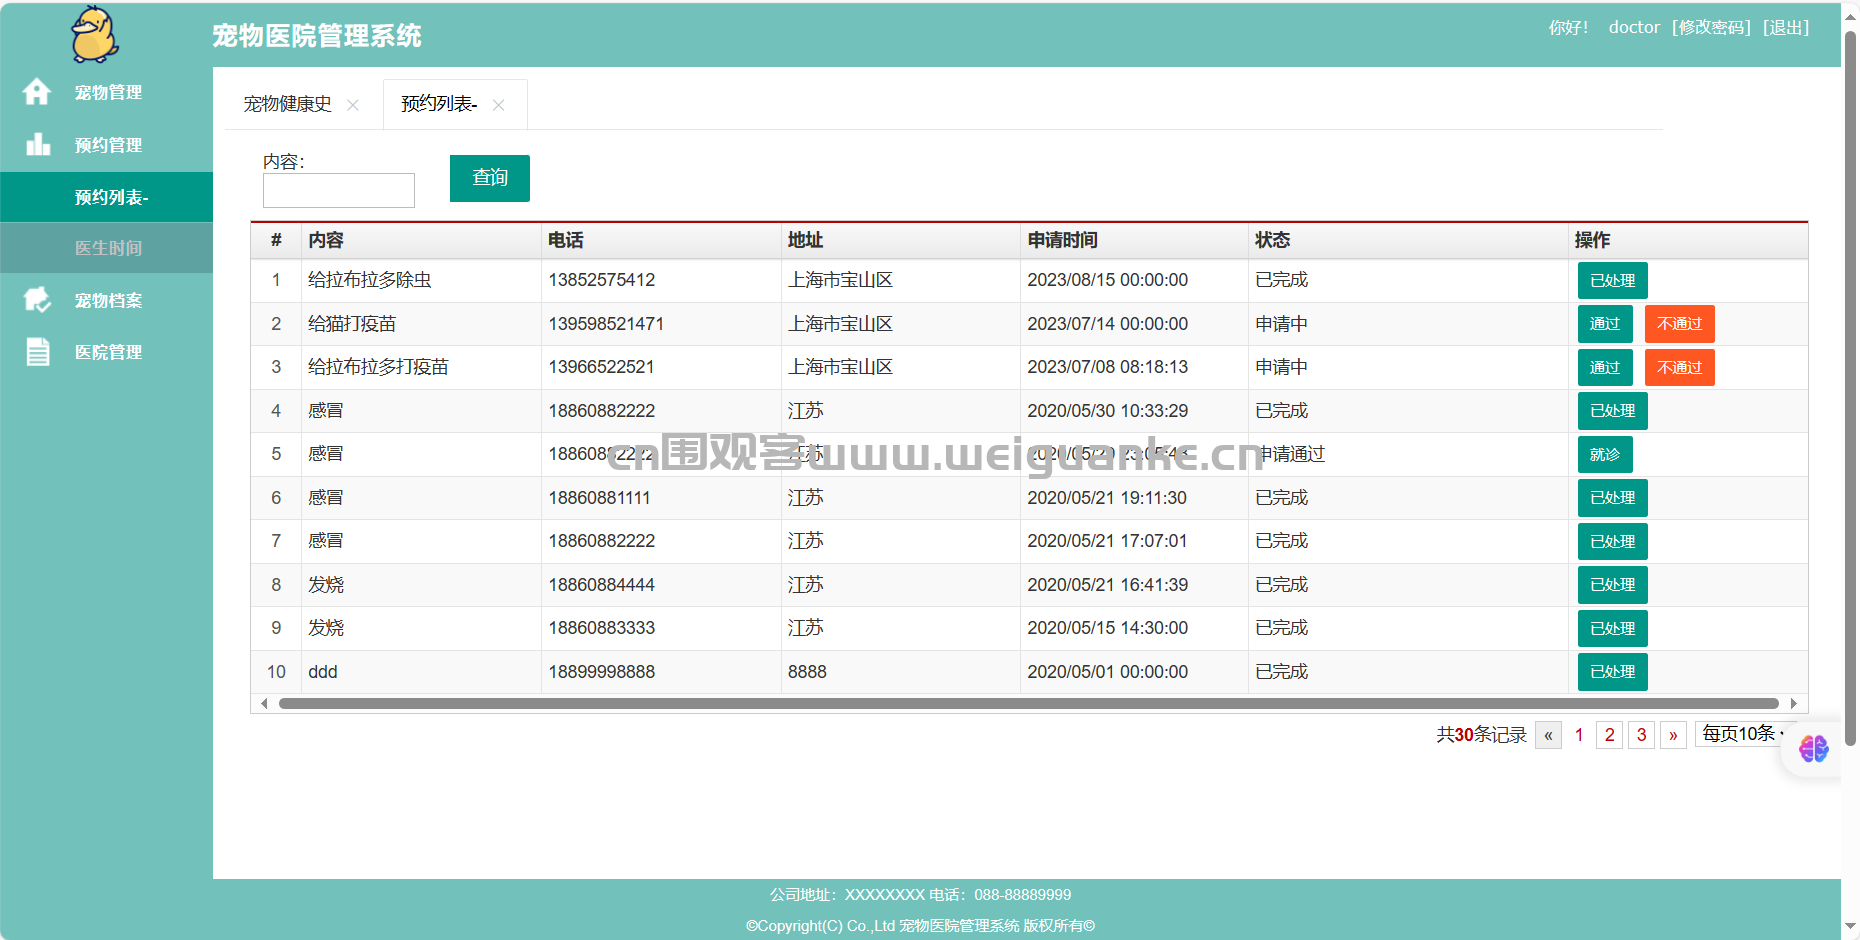Click 已处理 button in row 8
The height and width of the screenshot is (940, 1860).
tap(1613, 585)
